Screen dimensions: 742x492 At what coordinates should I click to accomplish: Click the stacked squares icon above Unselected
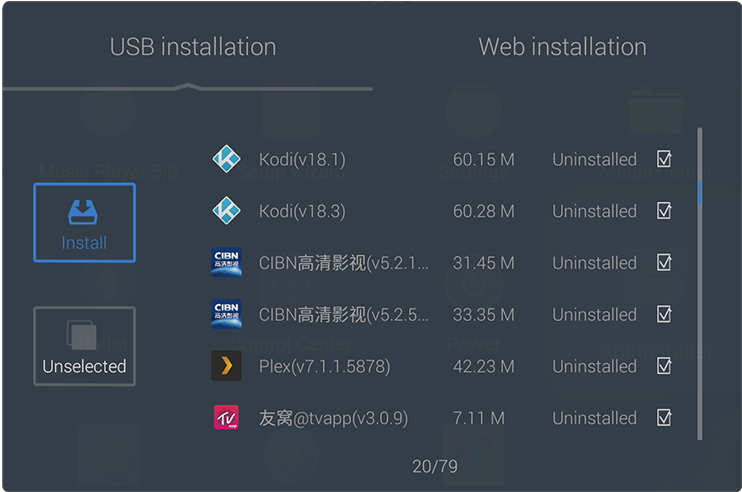pos(82,335)
